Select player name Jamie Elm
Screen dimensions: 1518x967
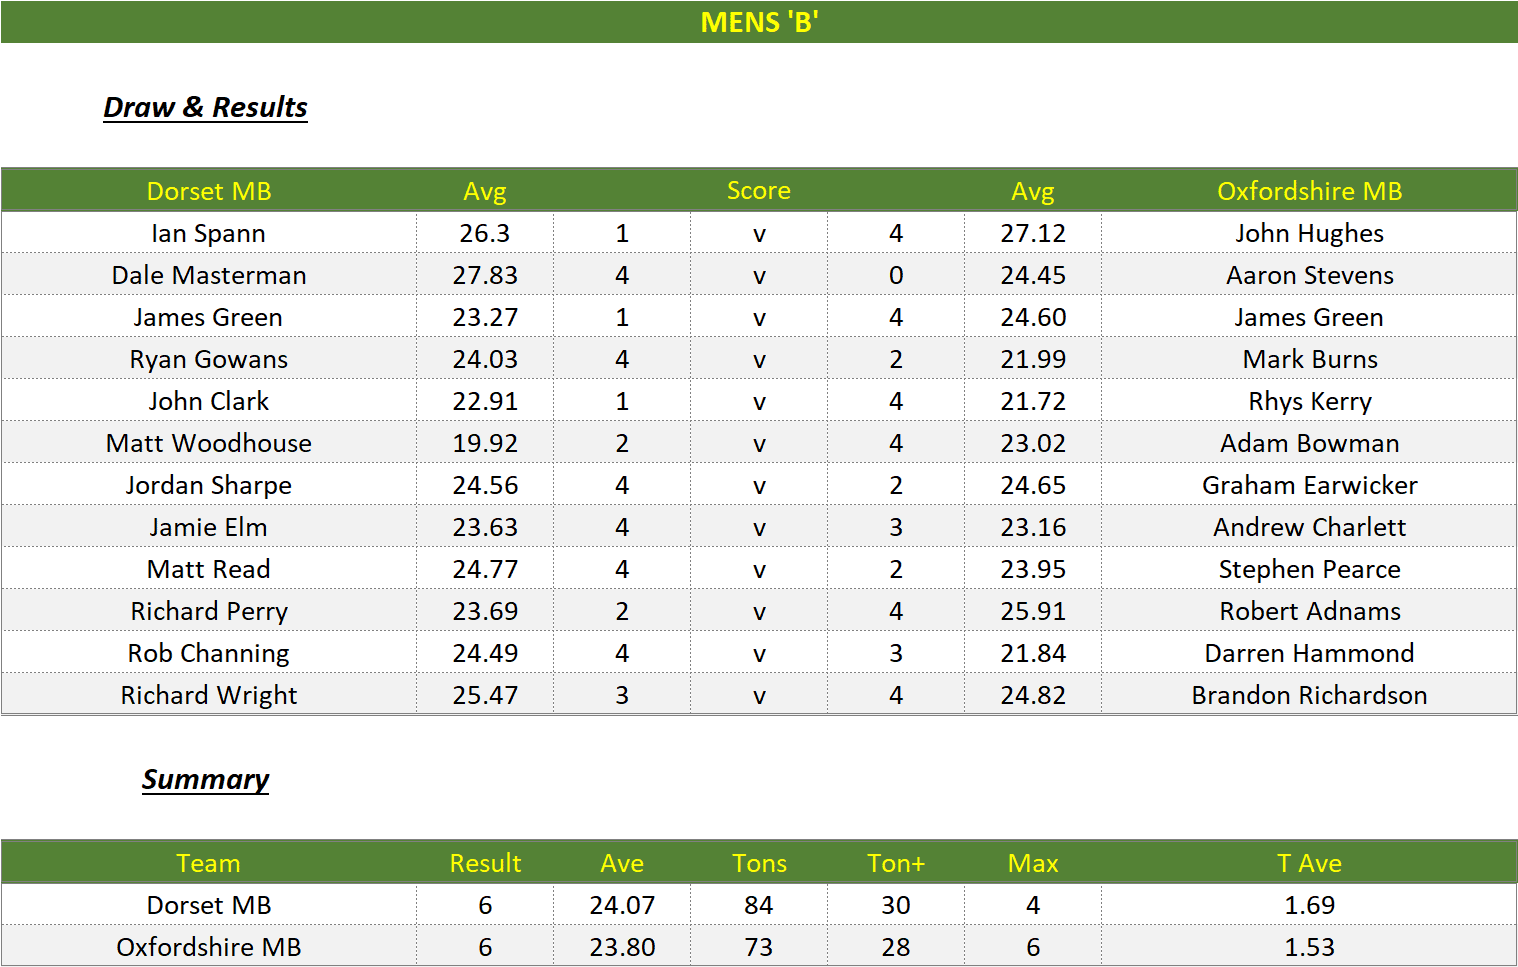[x=209, y=527]
